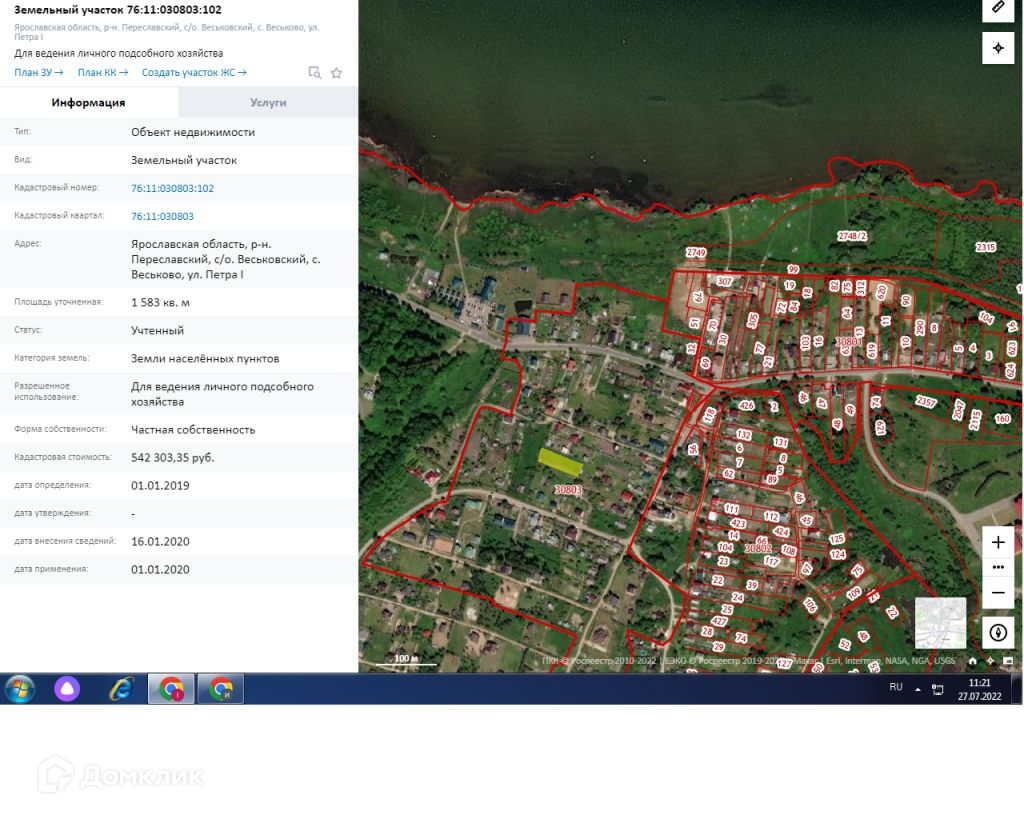1024x819 pixels.
Task: Show hidden system tray icons arrow
Action: (918, 688)
